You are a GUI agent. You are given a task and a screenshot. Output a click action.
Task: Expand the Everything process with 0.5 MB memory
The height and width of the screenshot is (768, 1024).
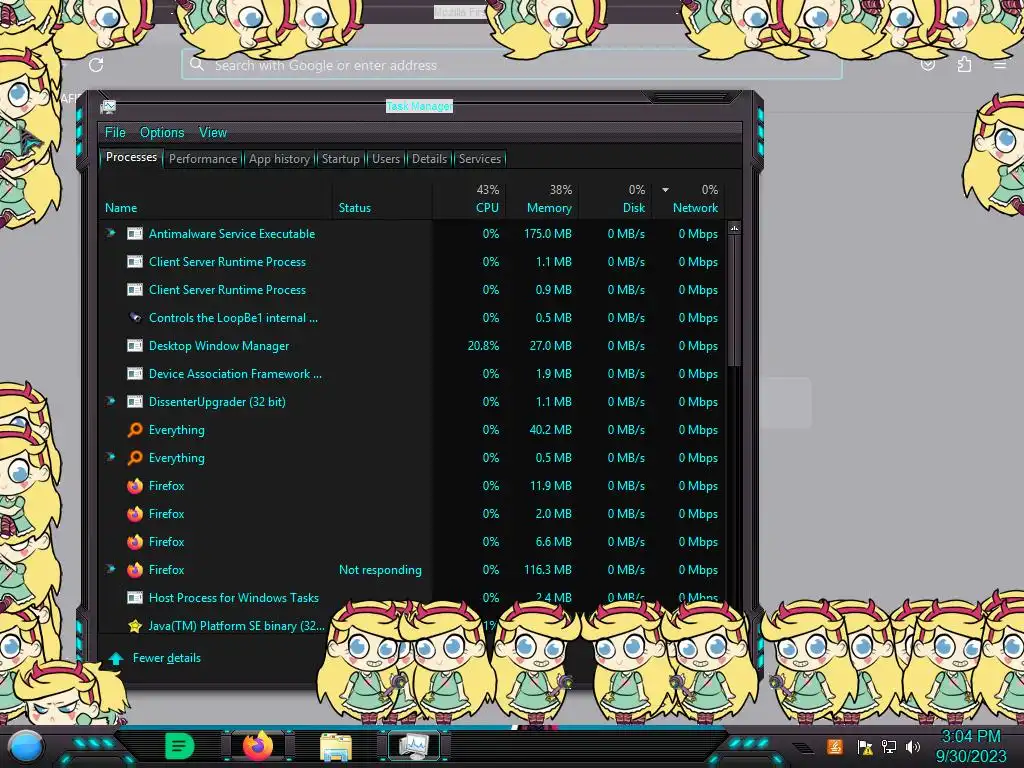click(x=111, y=457)
